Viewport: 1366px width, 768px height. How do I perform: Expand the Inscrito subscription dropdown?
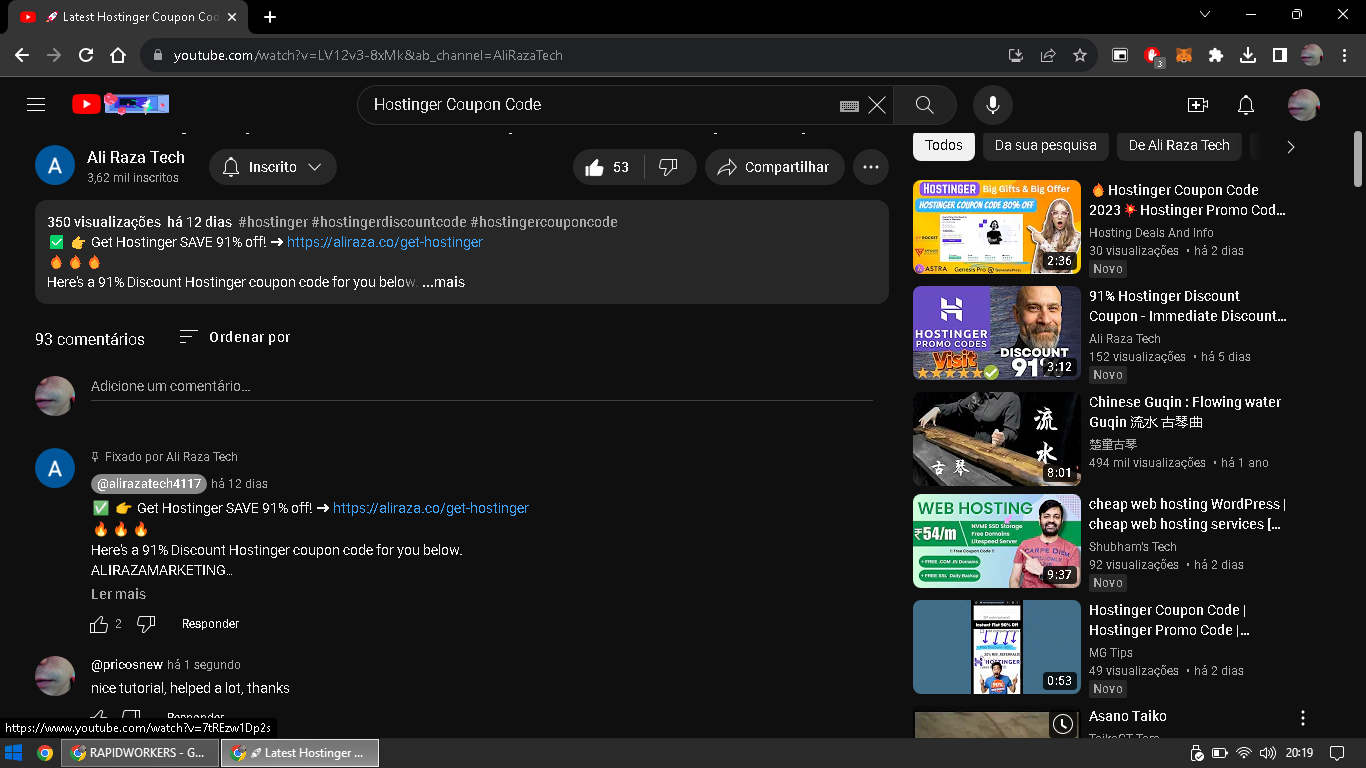(x=273, y=167)
